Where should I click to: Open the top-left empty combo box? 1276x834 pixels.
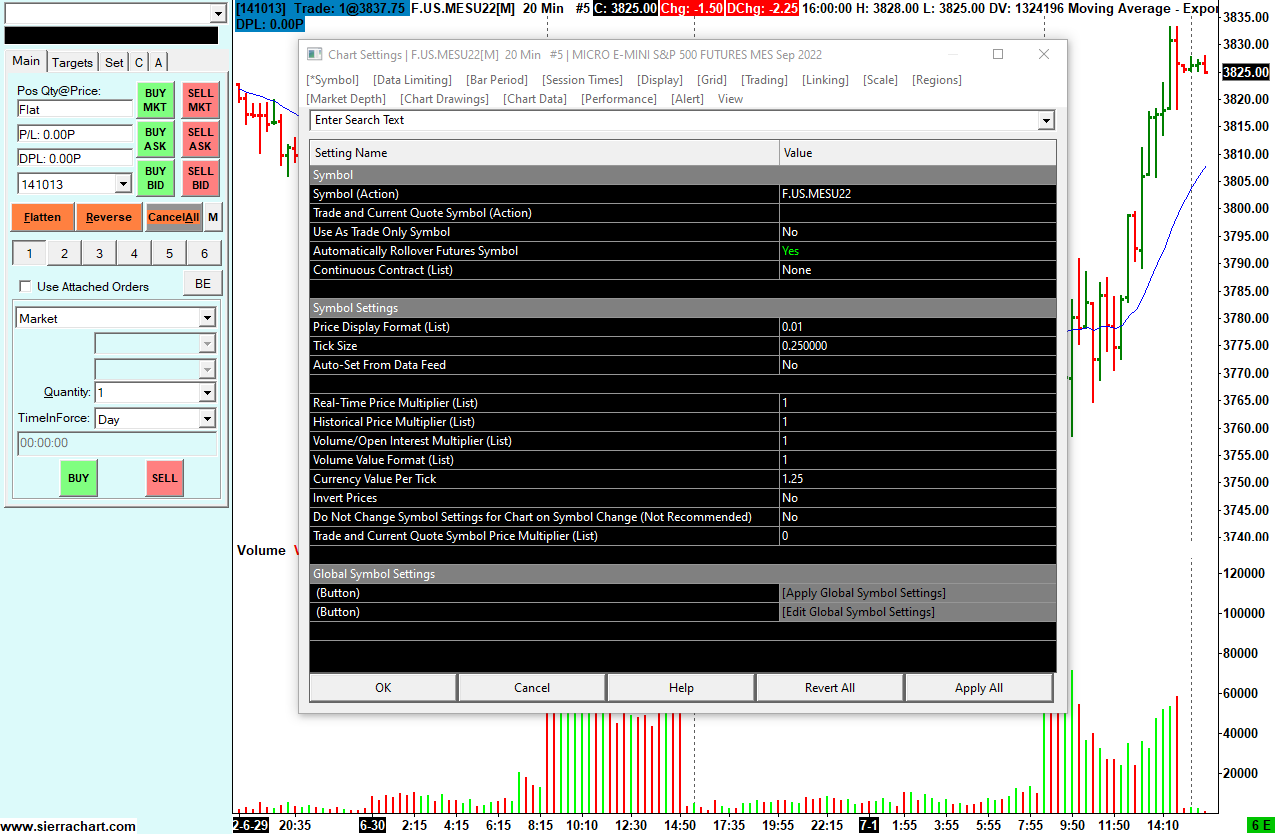click(218, 13)
